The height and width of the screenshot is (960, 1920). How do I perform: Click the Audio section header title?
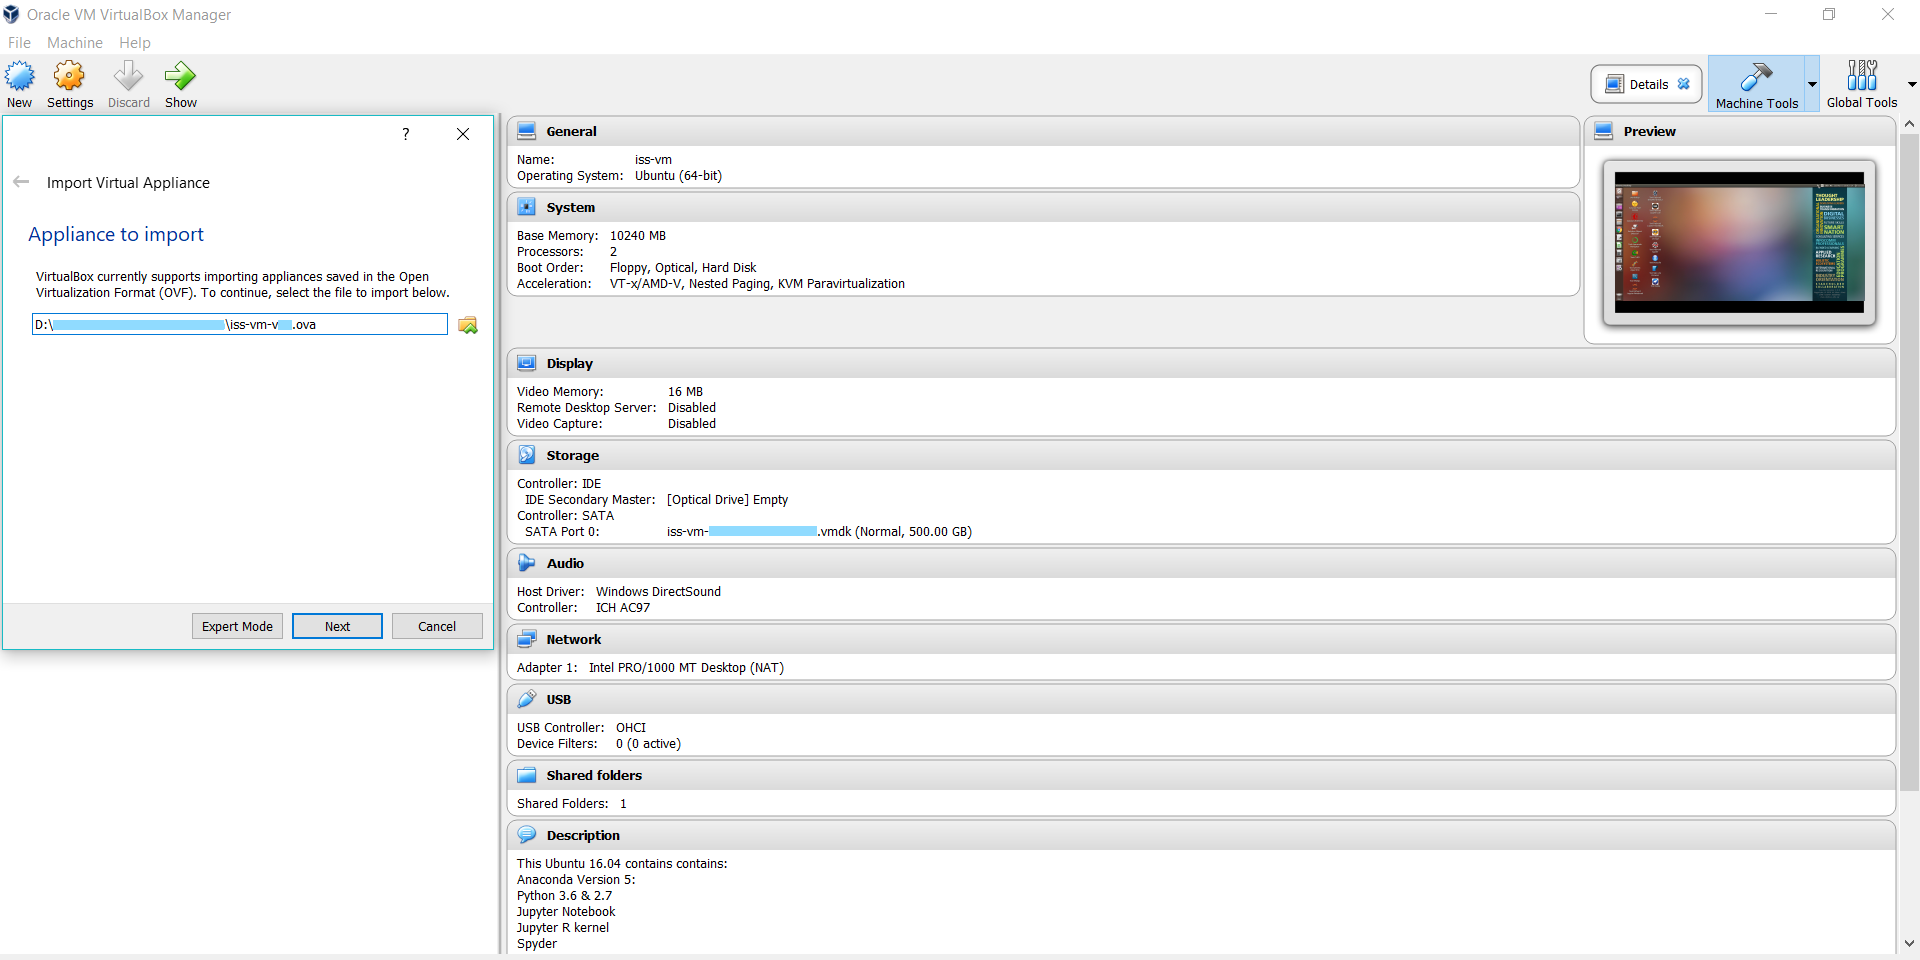[x=565, y=563]
